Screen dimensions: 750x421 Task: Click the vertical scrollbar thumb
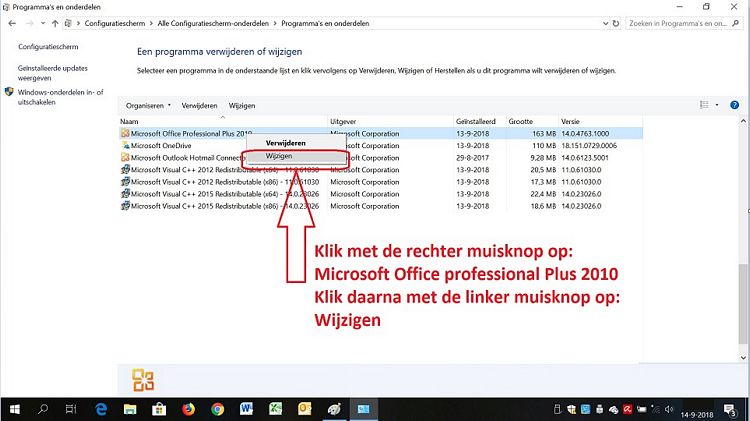[x=743, y=304]
